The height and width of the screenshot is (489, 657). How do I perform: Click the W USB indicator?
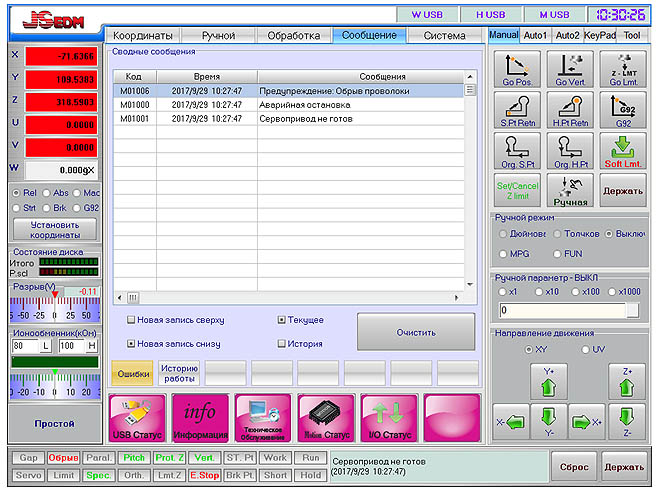coord(427,15)
